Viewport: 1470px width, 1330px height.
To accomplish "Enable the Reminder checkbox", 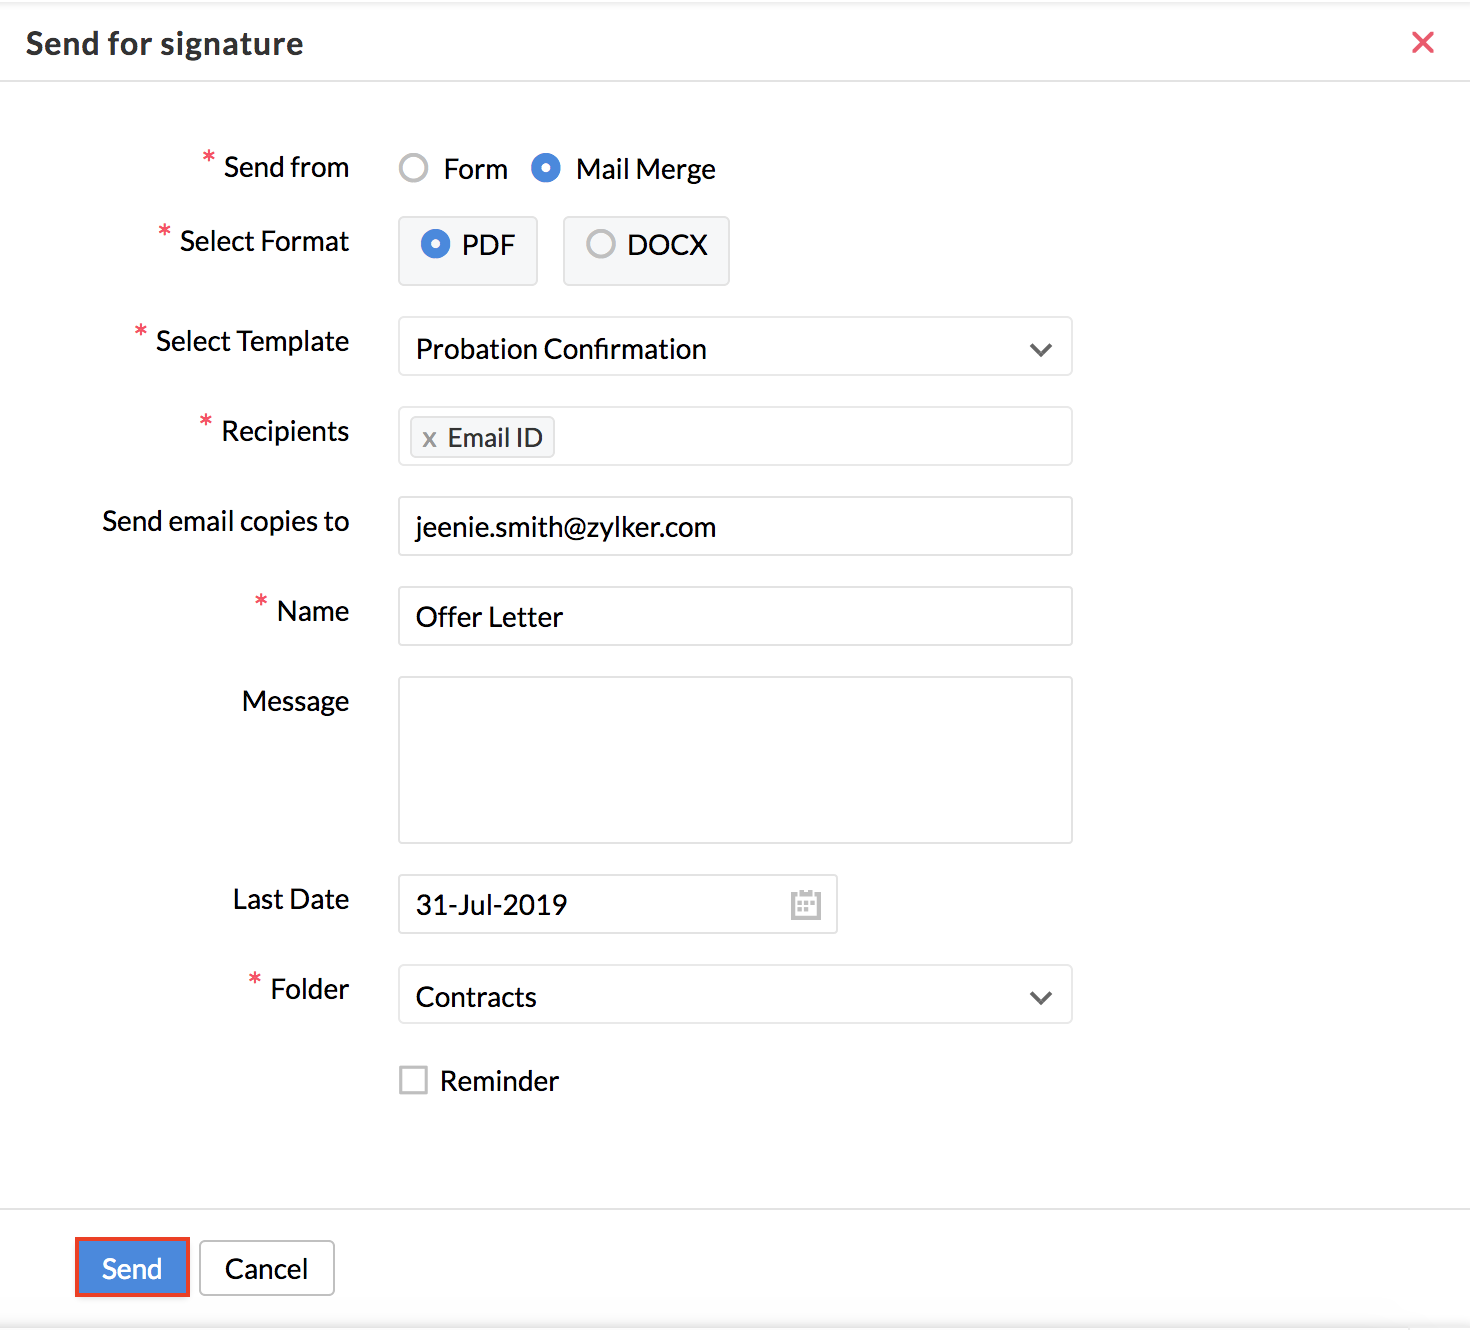I will tap(413, 1080).
